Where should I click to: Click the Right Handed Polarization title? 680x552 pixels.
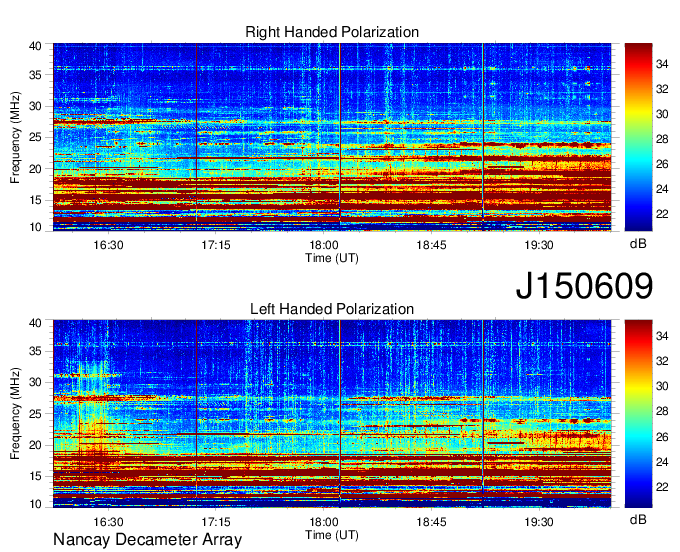pos(332,32)
